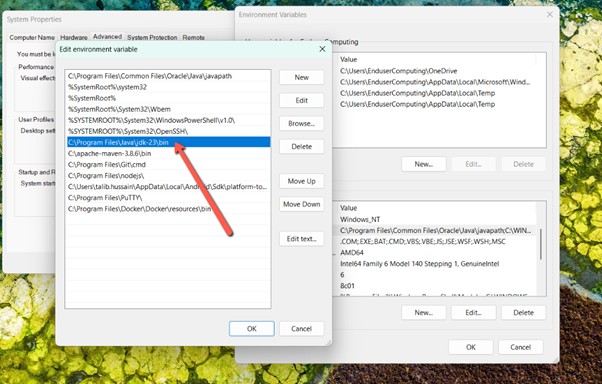Screen dimensions: 602x384
Task: Select the plain %SystemRoot% entry
Action: (x=169, y=98)
